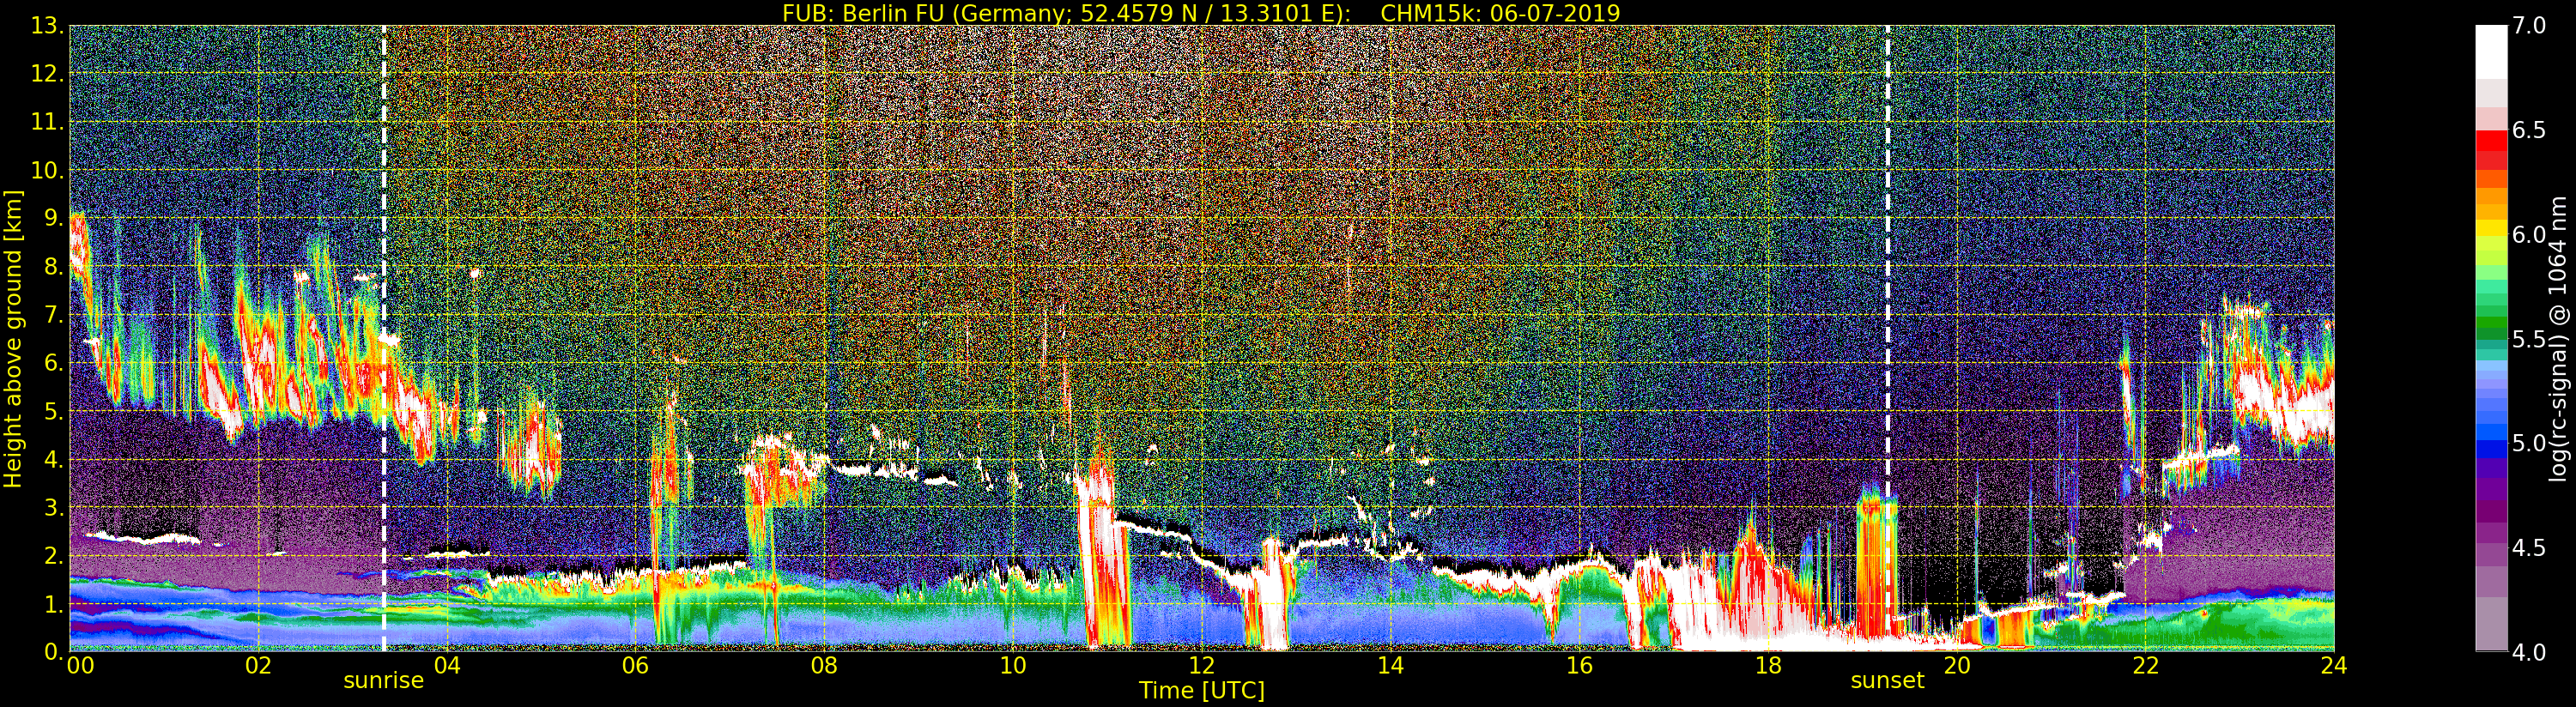The width and height of the screenshot is (2576, 707).
Task: Click the y-axis tick label '10.'
Action: 47,170
